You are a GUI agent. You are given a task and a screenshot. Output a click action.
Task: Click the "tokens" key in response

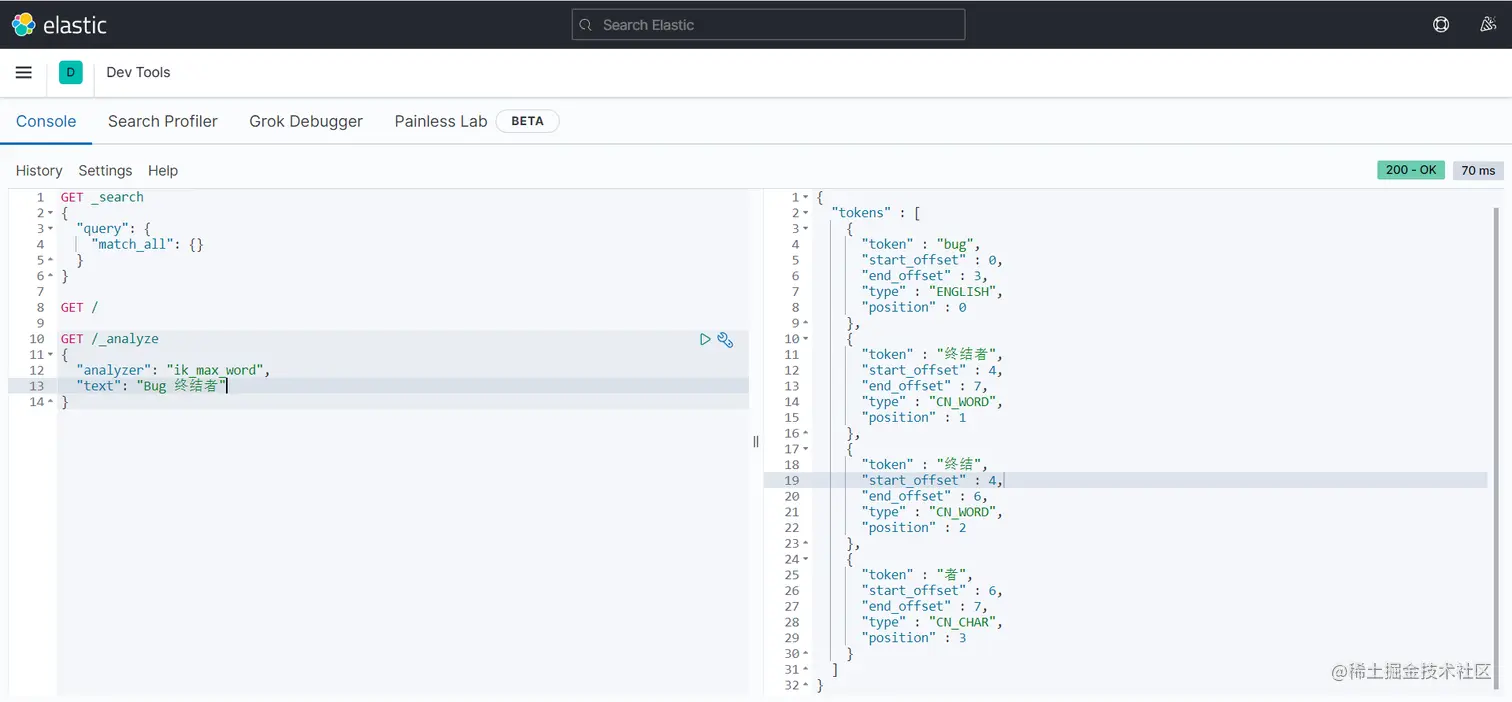click(861, 213)
